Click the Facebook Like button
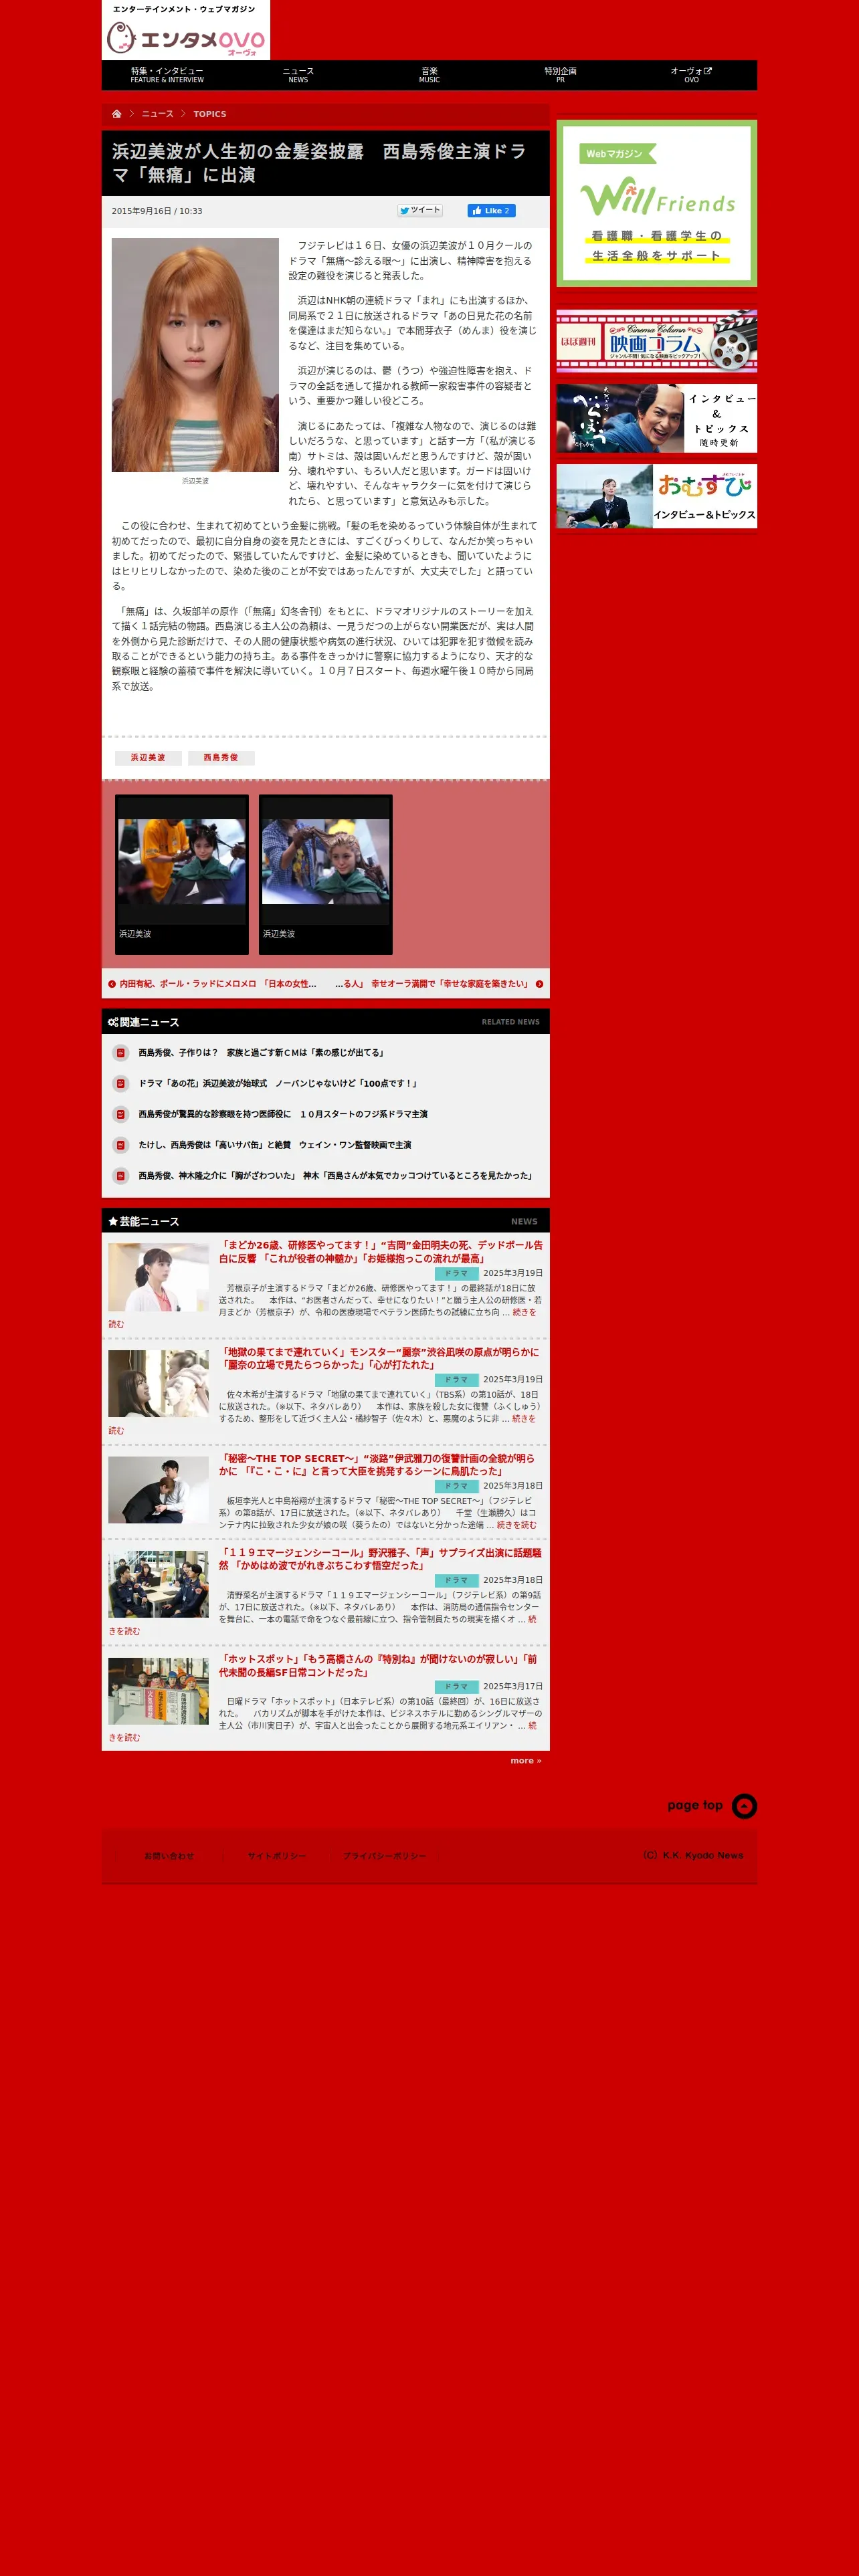Viewport: 859px width, 2576px height. (x=491, y=210)
